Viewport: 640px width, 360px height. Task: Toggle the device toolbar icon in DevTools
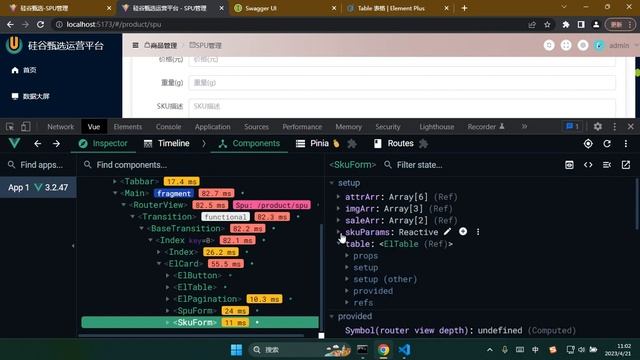tap(25, 127)
